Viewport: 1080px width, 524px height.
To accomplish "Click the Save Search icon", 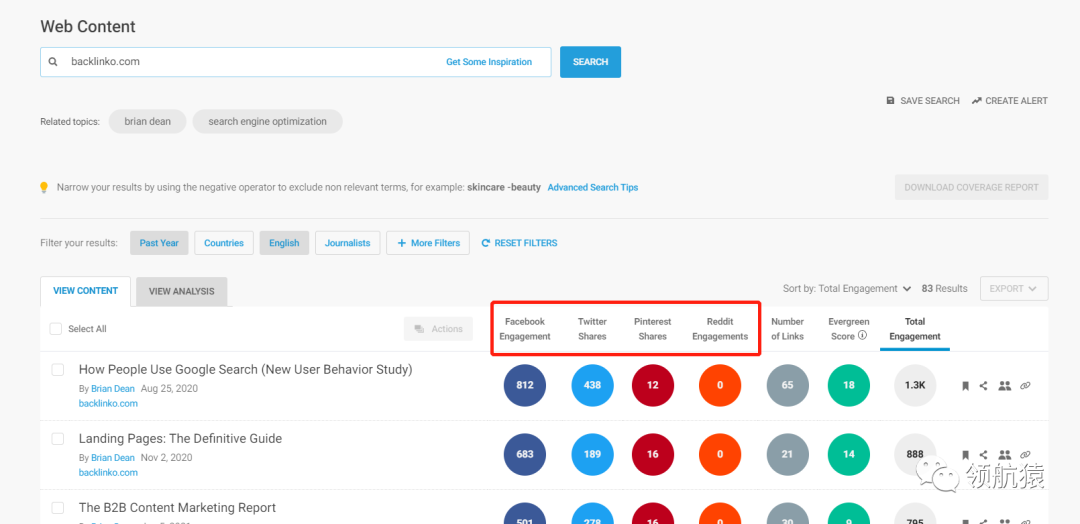I will (x=890, y=101).
